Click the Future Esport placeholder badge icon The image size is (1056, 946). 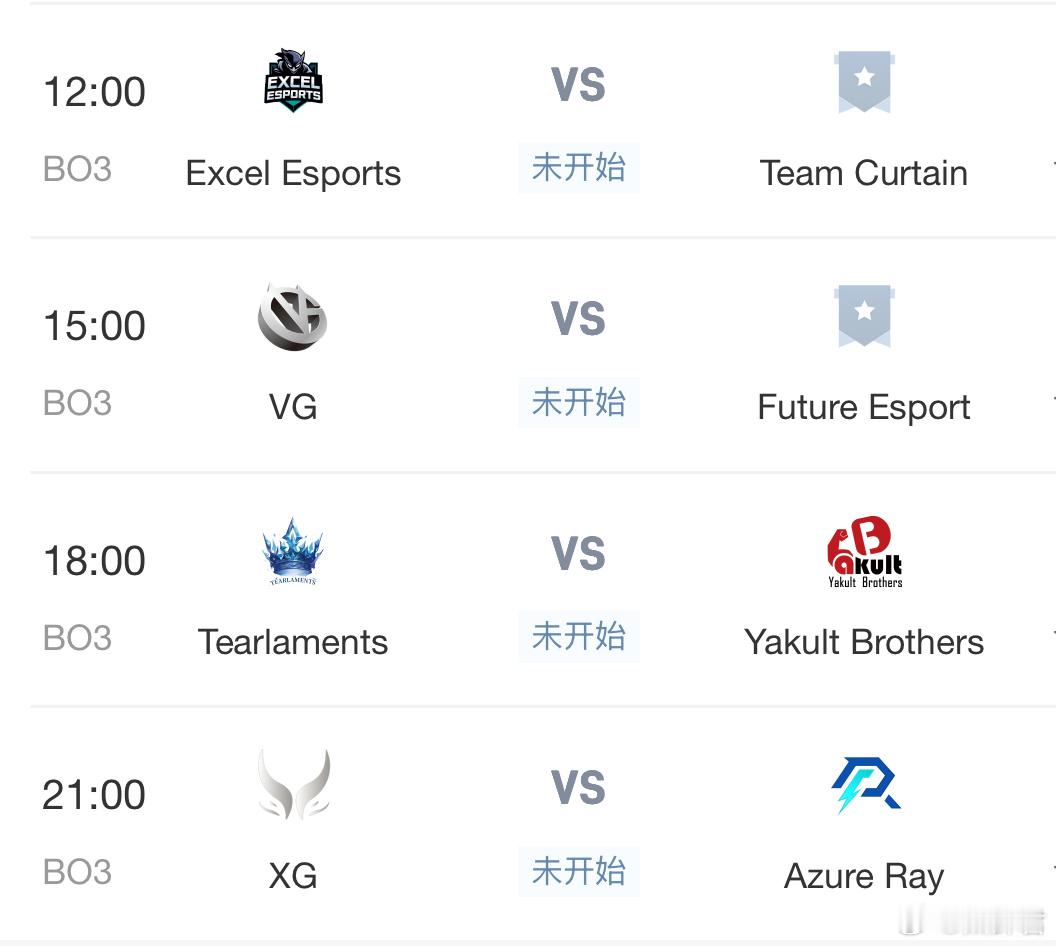pos(864,316)
